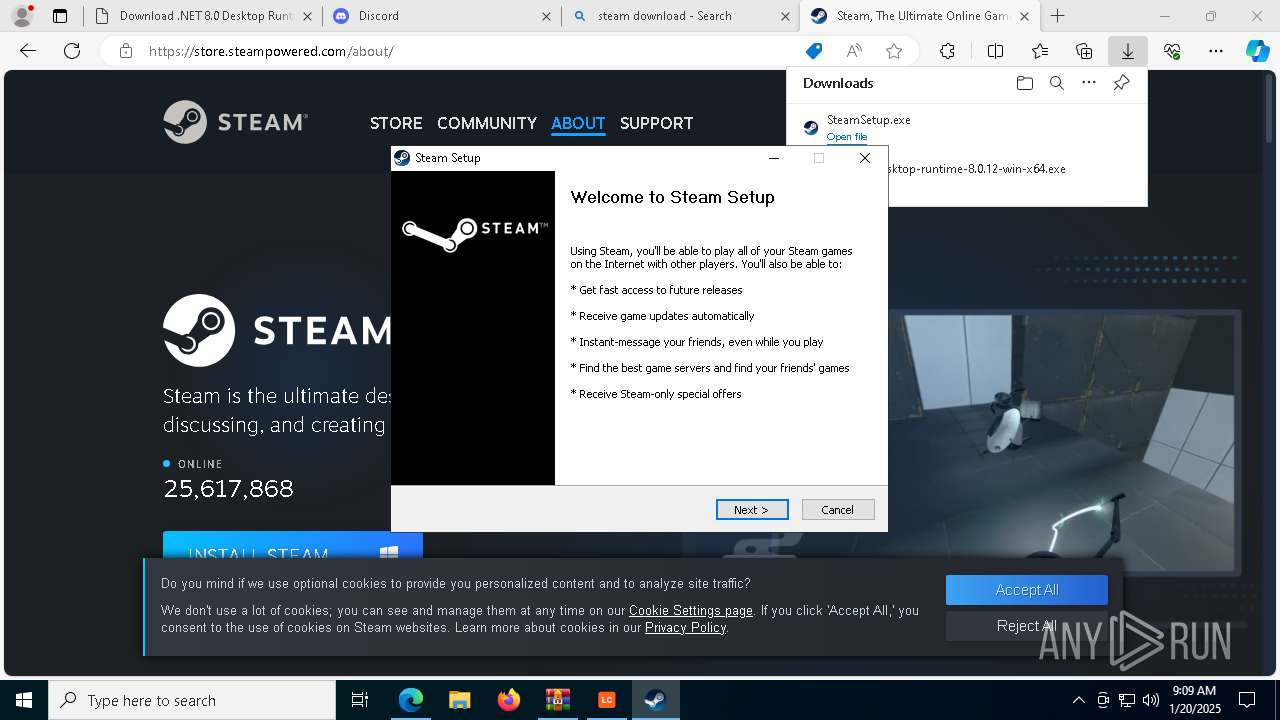Accept all cookies on the Steam page
The image size is (1280, 720).
pos(1026,590)
